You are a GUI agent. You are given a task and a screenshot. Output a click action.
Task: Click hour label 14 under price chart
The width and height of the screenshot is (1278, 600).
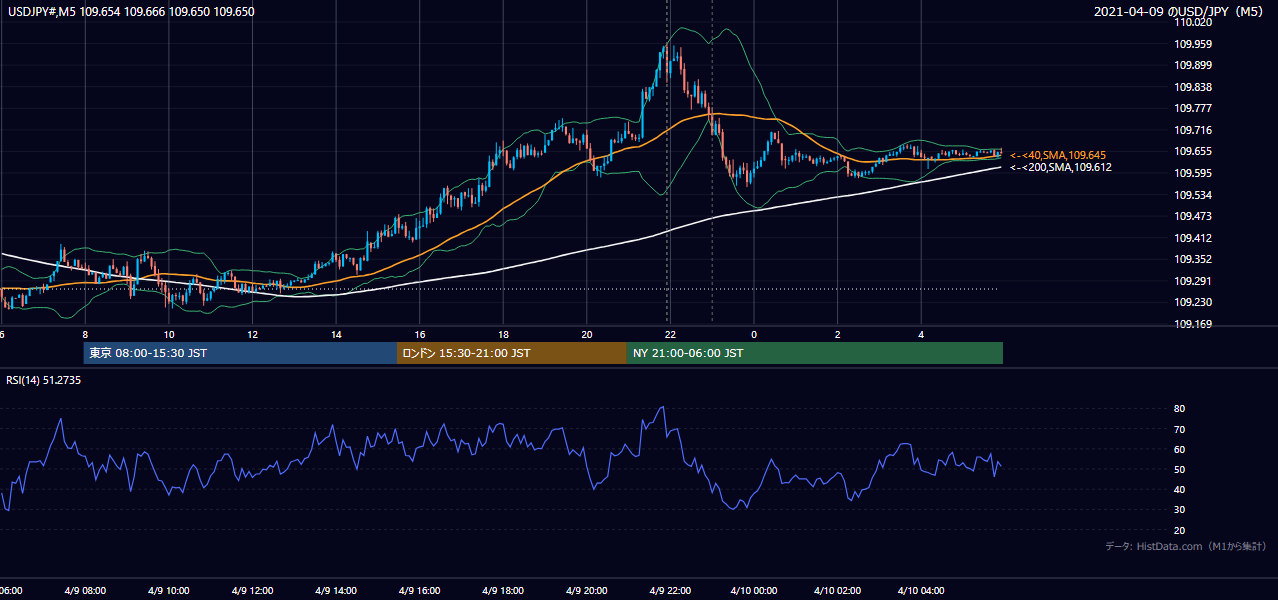(x=336, y=334)
